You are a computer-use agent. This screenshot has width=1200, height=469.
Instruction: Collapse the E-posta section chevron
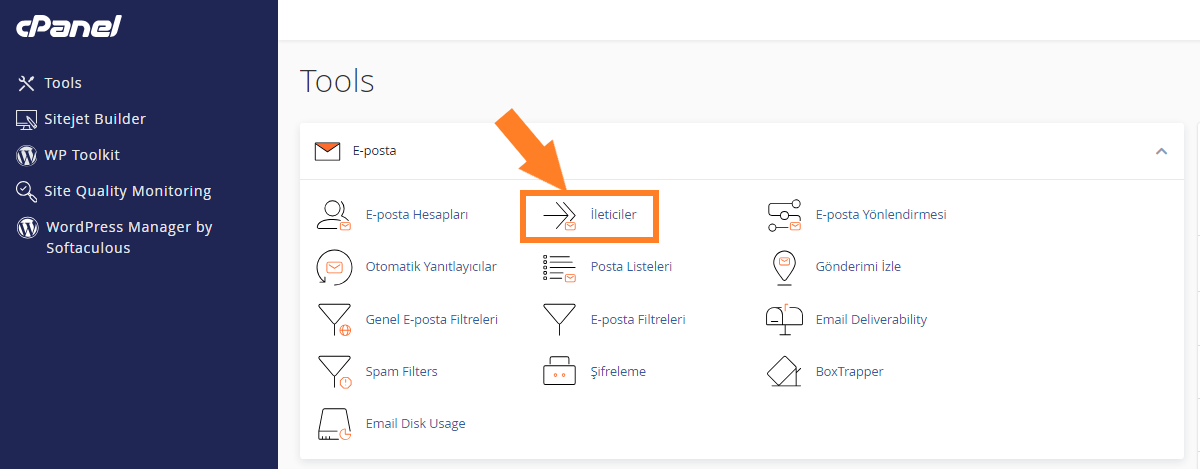pos(1161,151)
